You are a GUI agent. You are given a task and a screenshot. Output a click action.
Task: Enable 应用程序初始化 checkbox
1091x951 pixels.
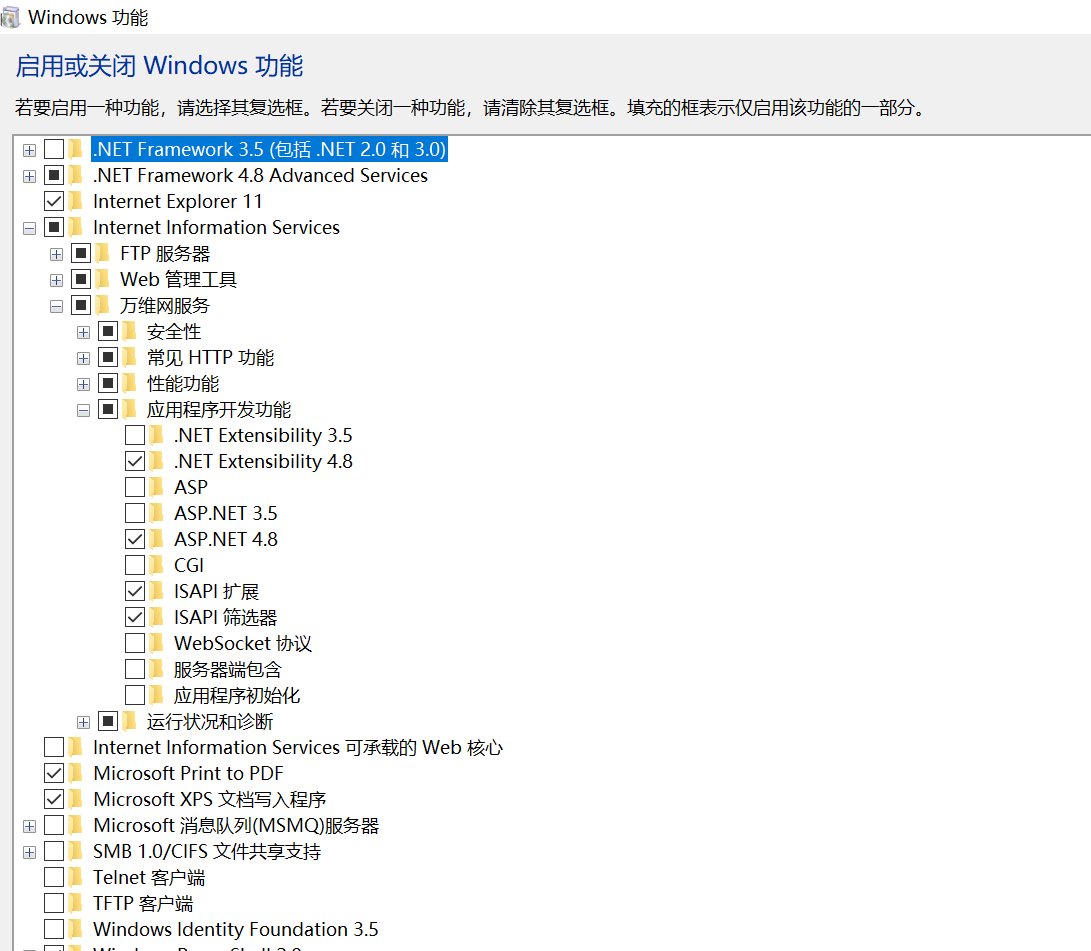click(135, 695)
